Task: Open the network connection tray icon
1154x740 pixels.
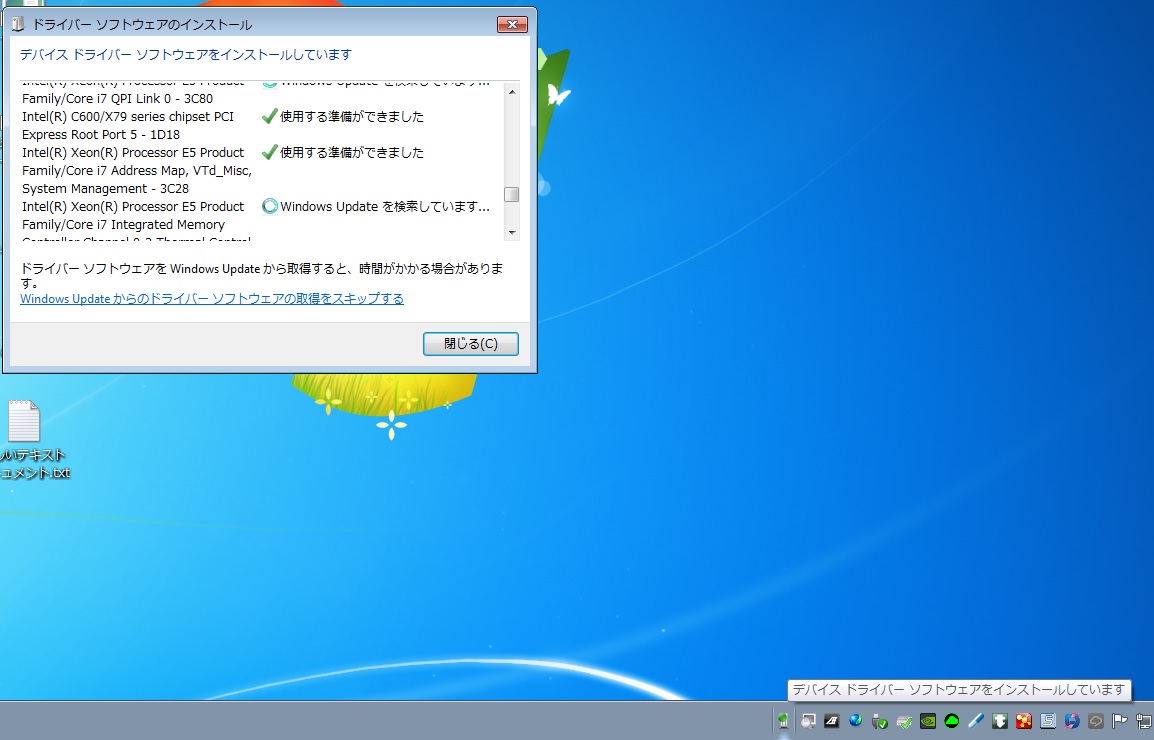Action: click(x=1144, y=721)
